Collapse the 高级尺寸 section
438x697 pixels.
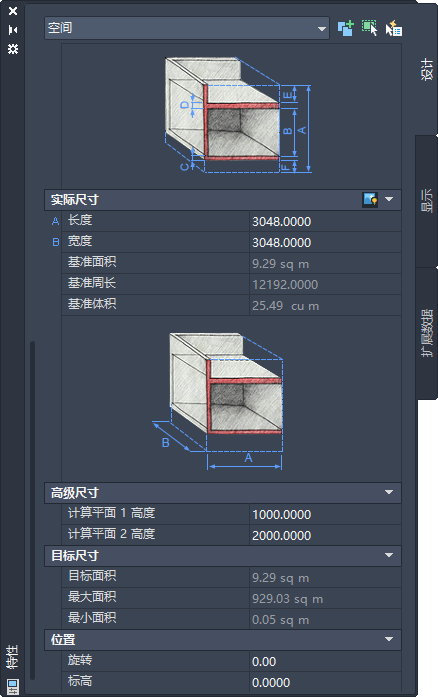[x=389, y=493]
